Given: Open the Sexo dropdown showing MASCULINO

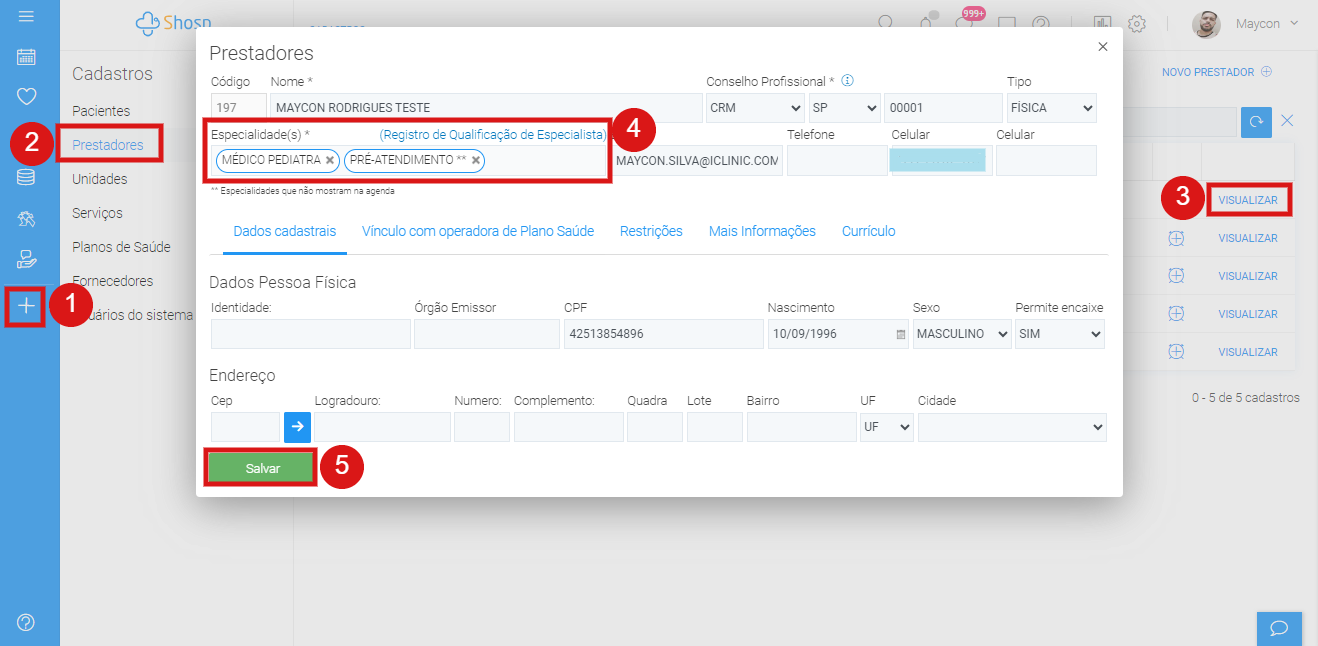Looking at the screenshot, I should coord(962,334).
